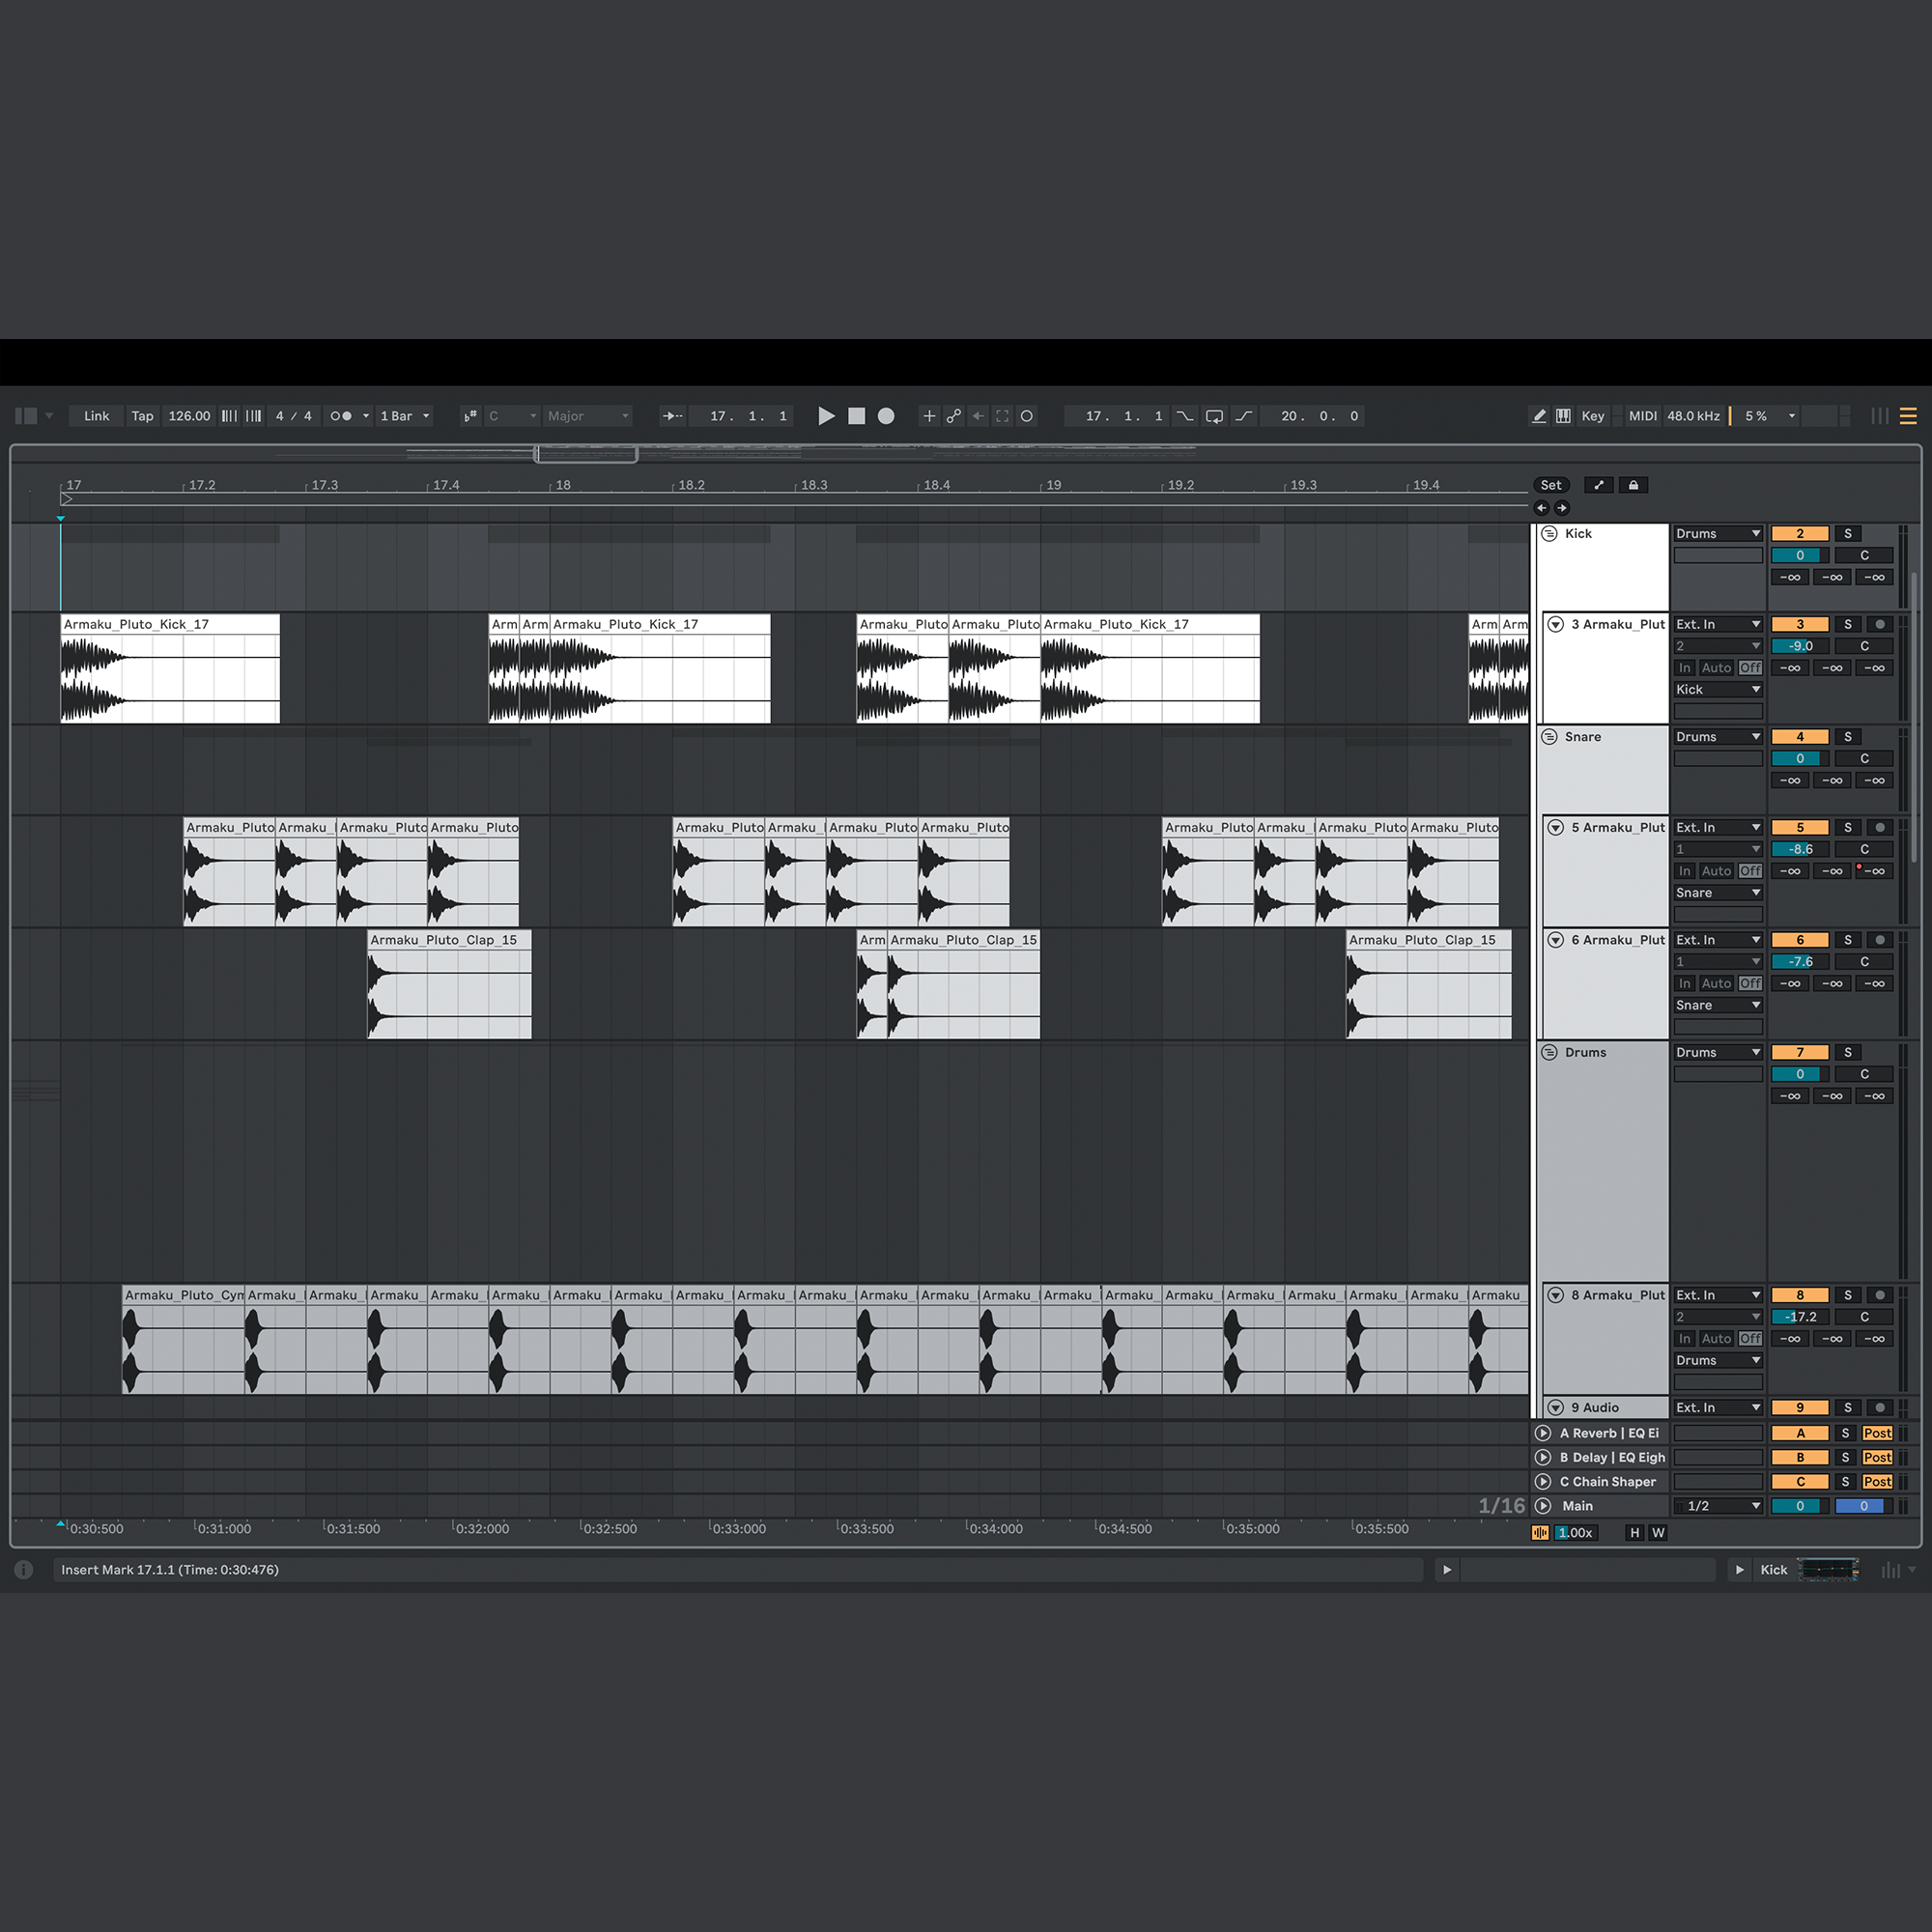Arm track 3 for recording
Viewport: 1932px width, 1932px height.
pyautogui.click(x=1880, y=624)
